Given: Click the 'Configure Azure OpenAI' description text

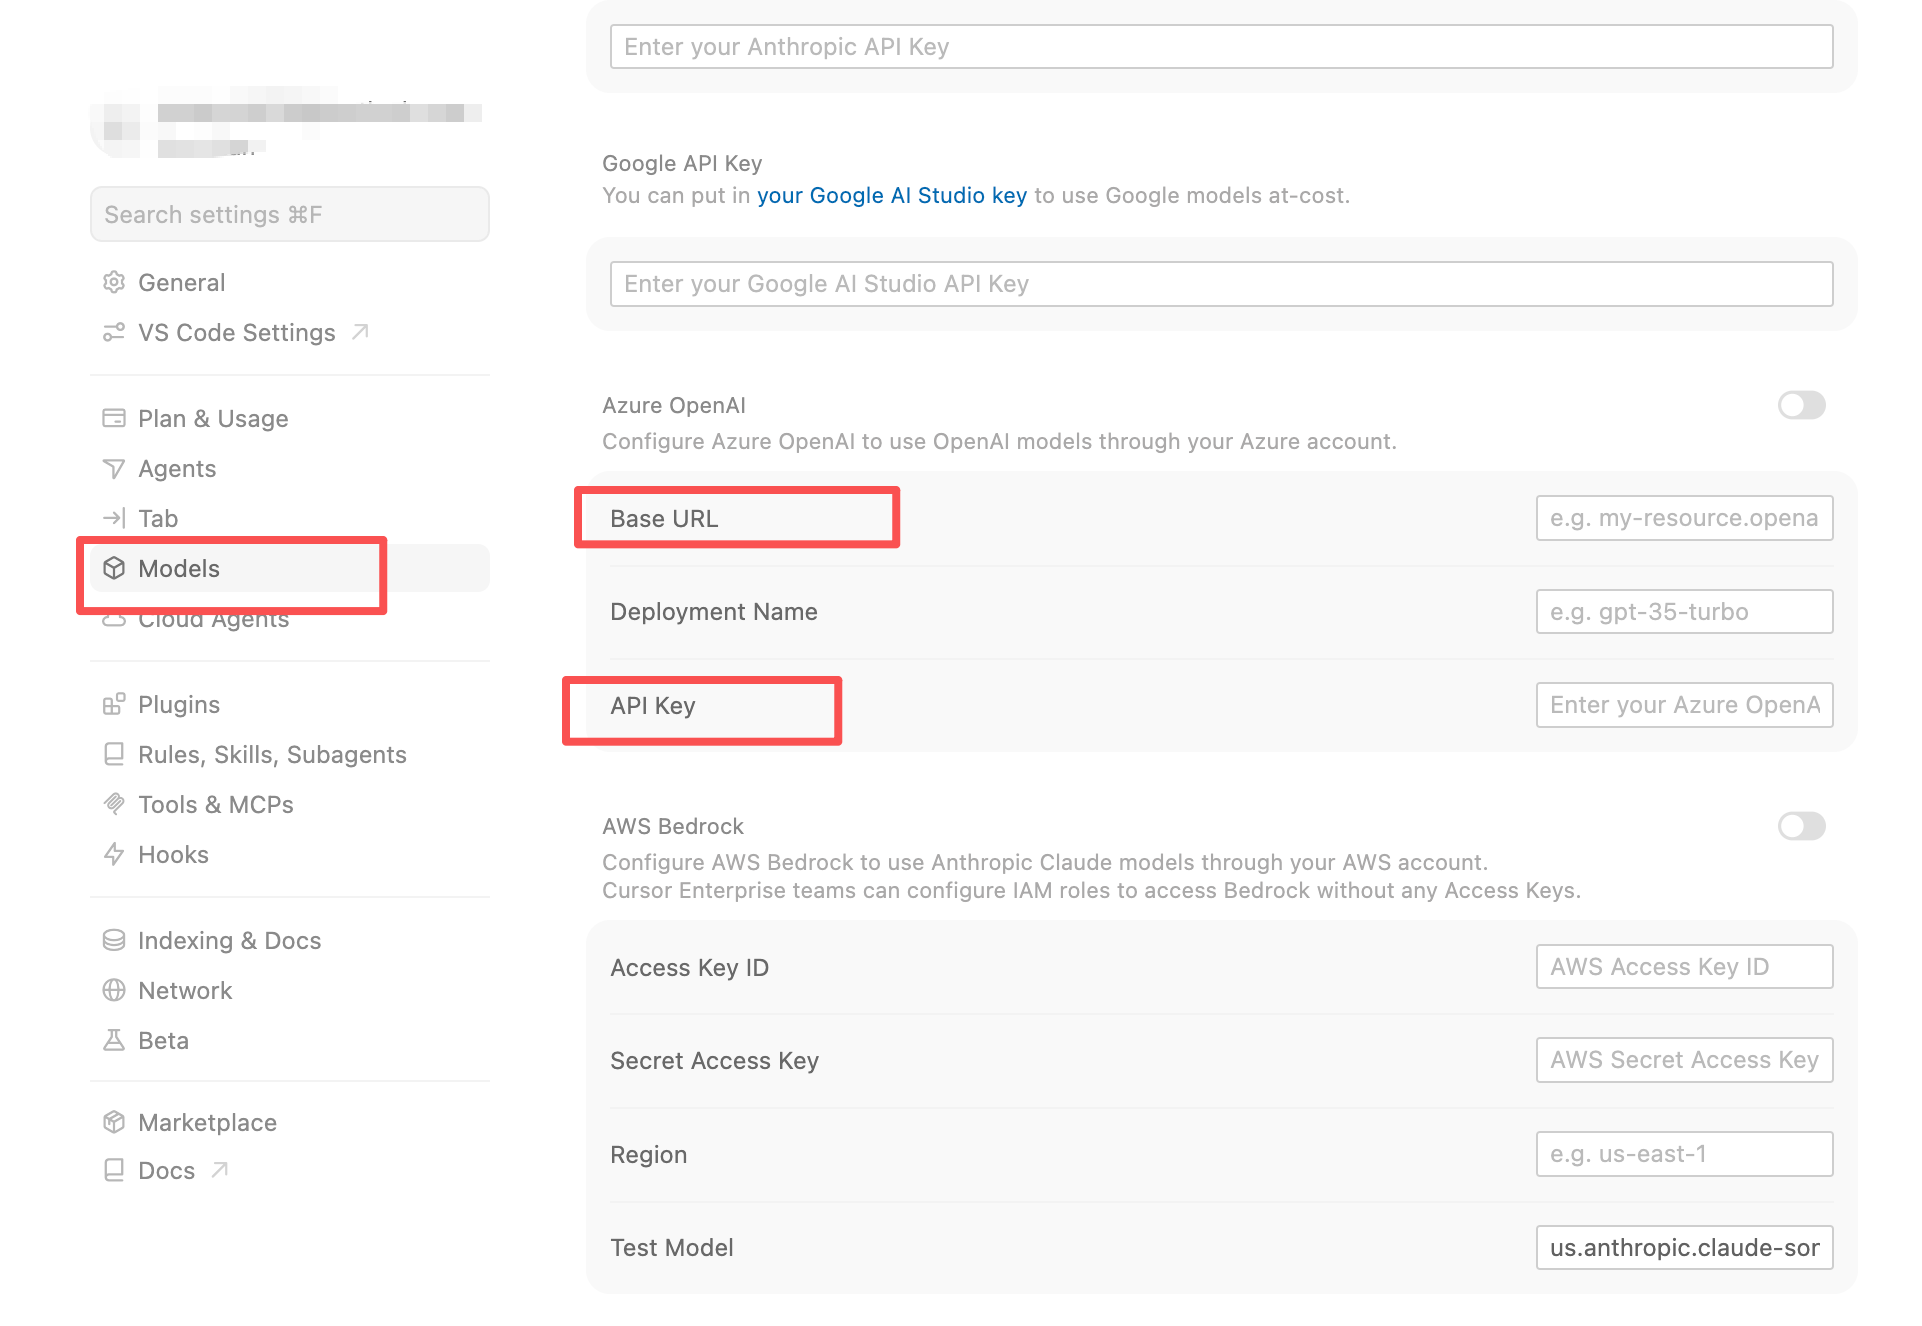Looking at the screenshot, I should click(1000, 441).
